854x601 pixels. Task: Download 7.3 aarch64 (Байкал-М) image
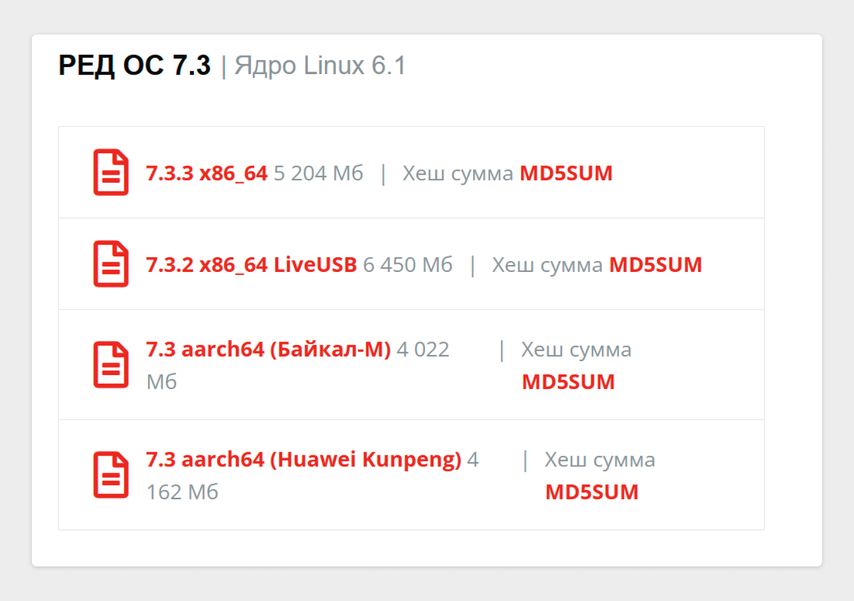(268, 350)
